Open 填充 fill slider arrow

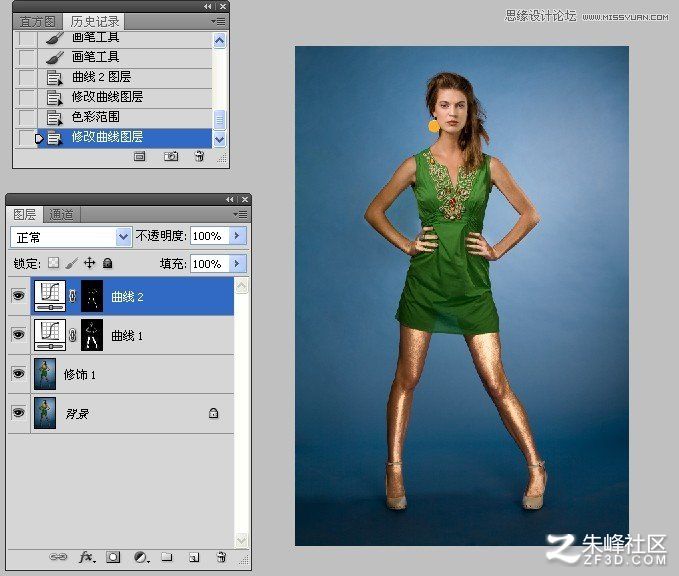238,264
